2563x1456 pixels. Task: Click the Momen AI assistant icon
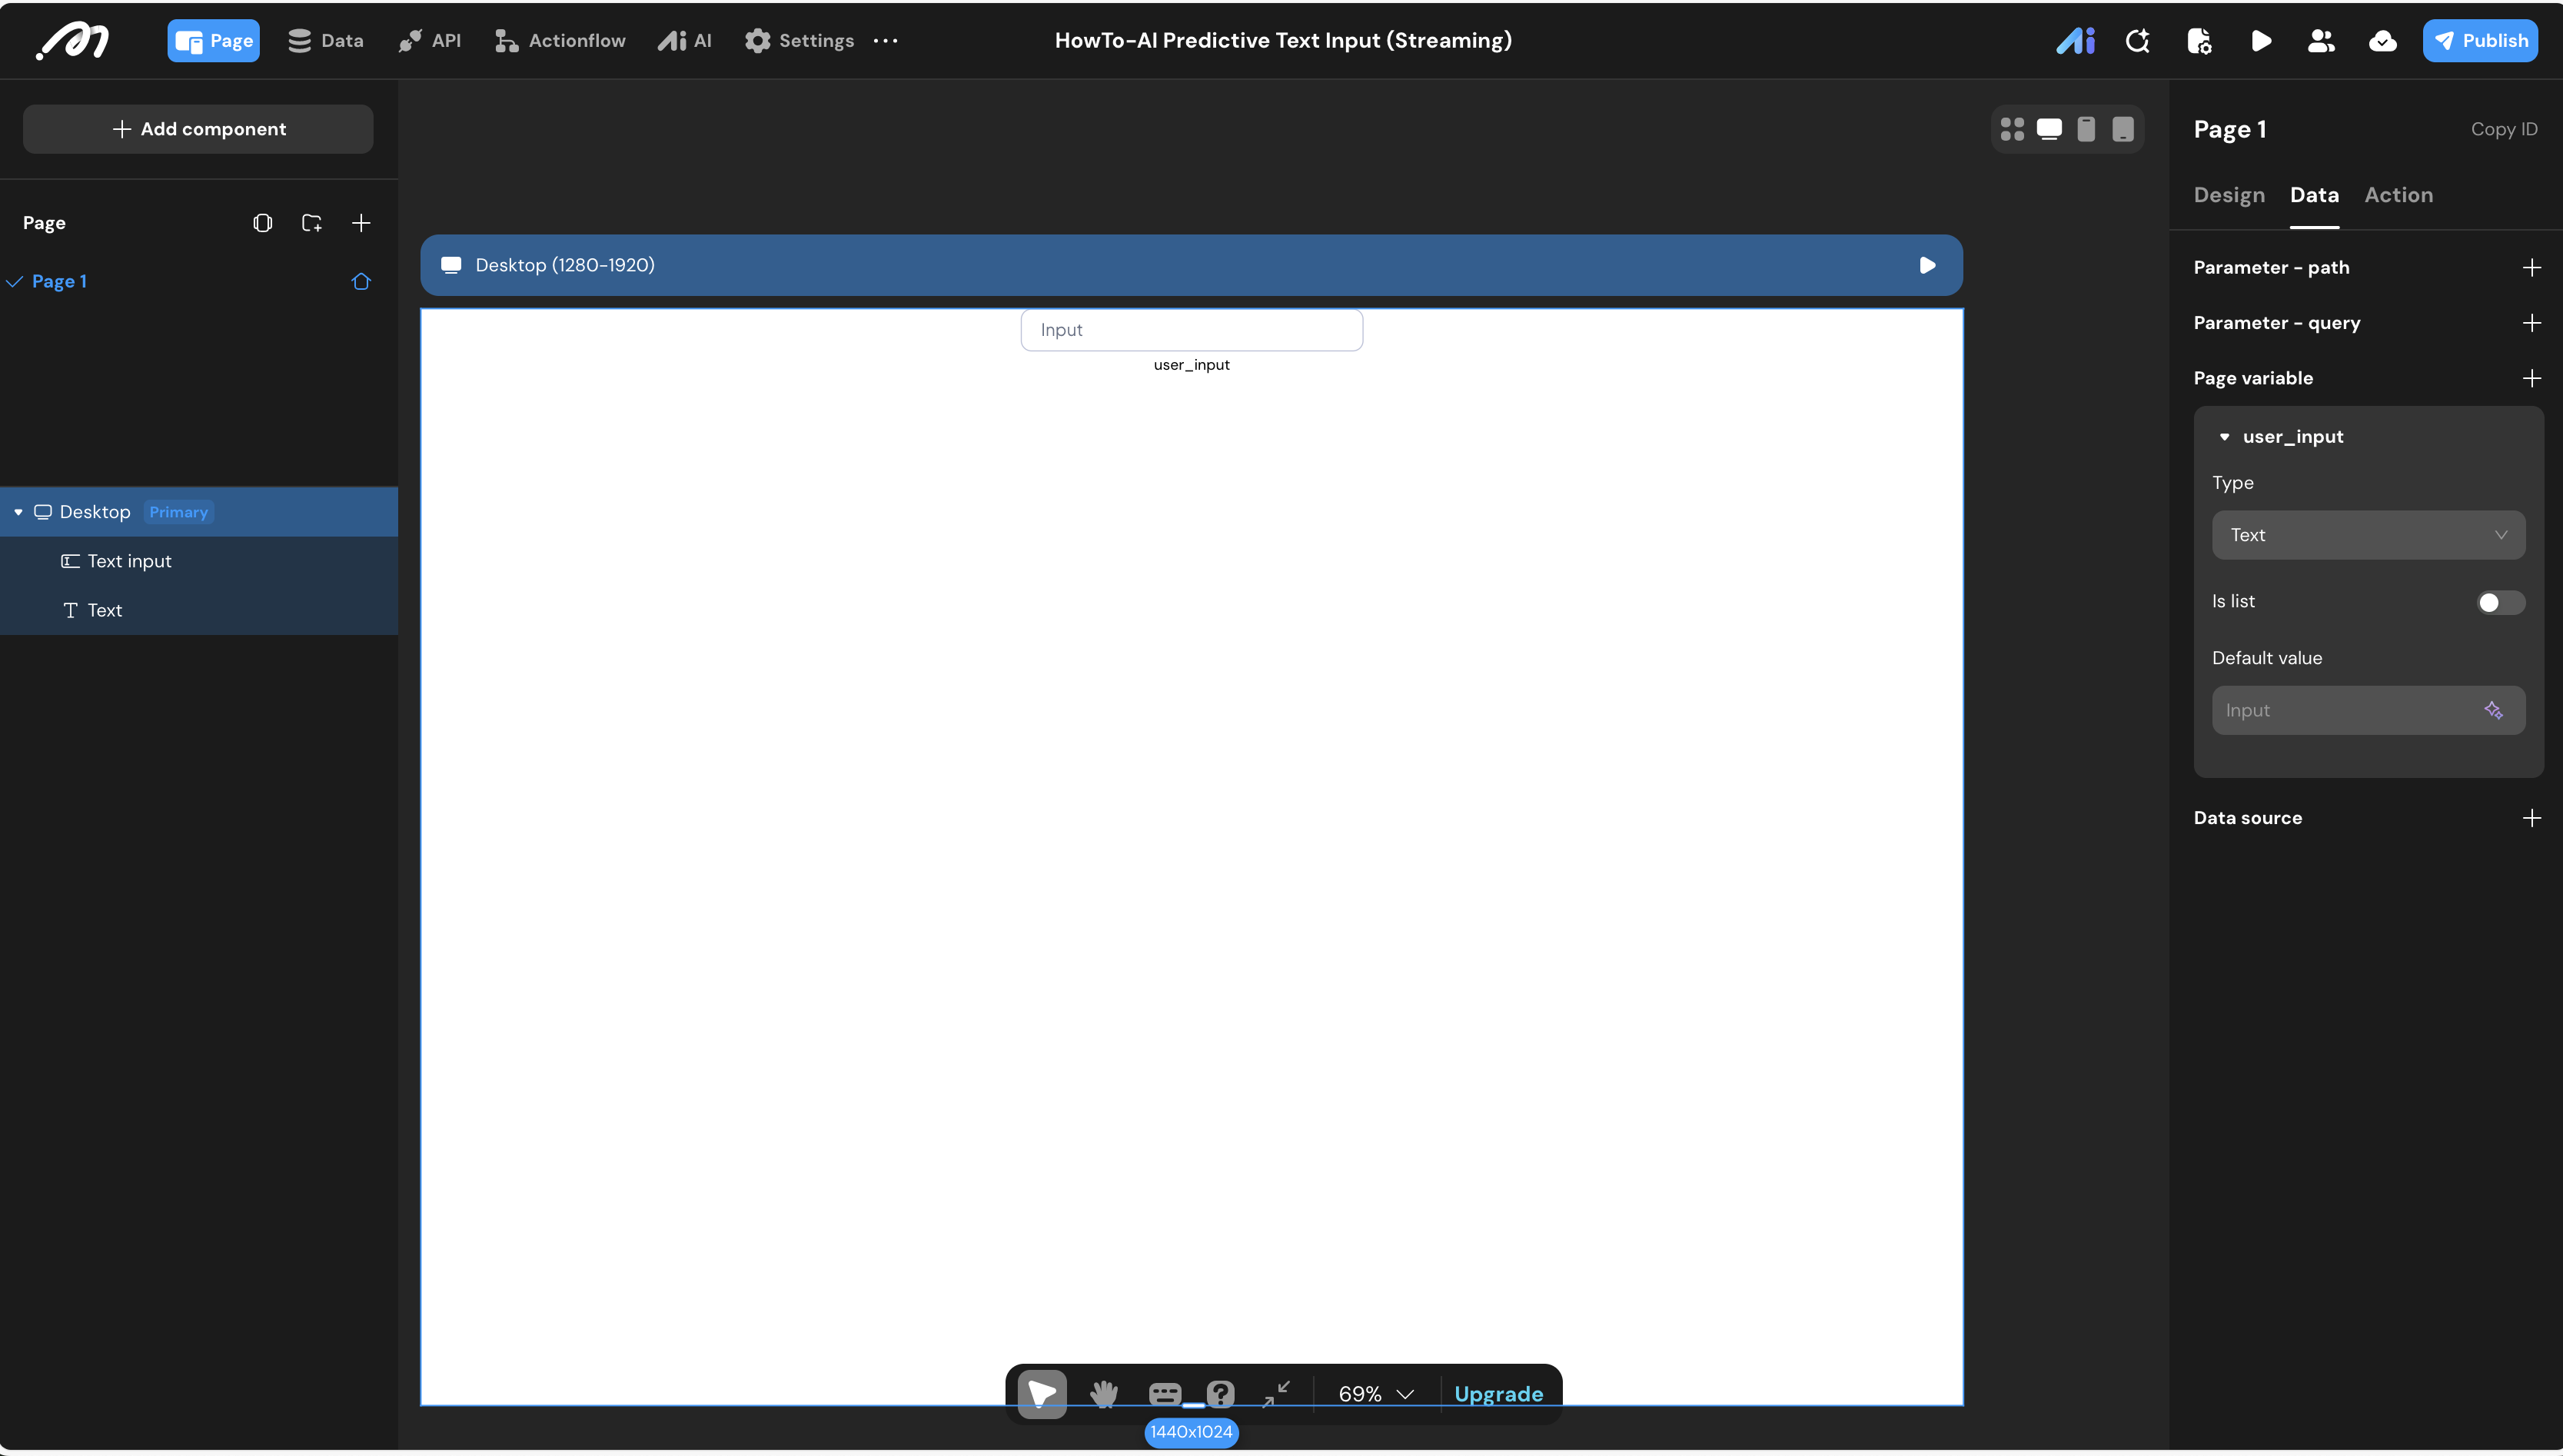pos(2075,41)
